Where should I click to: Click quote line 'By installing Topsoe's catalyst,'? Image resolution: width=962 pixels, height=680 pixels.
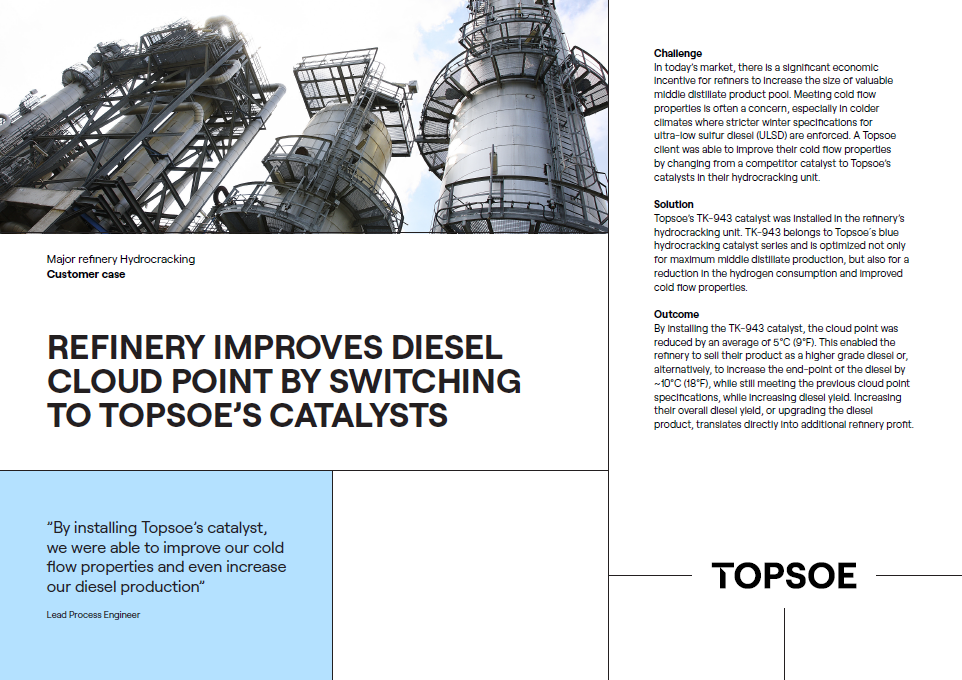[x=157, y=528]
